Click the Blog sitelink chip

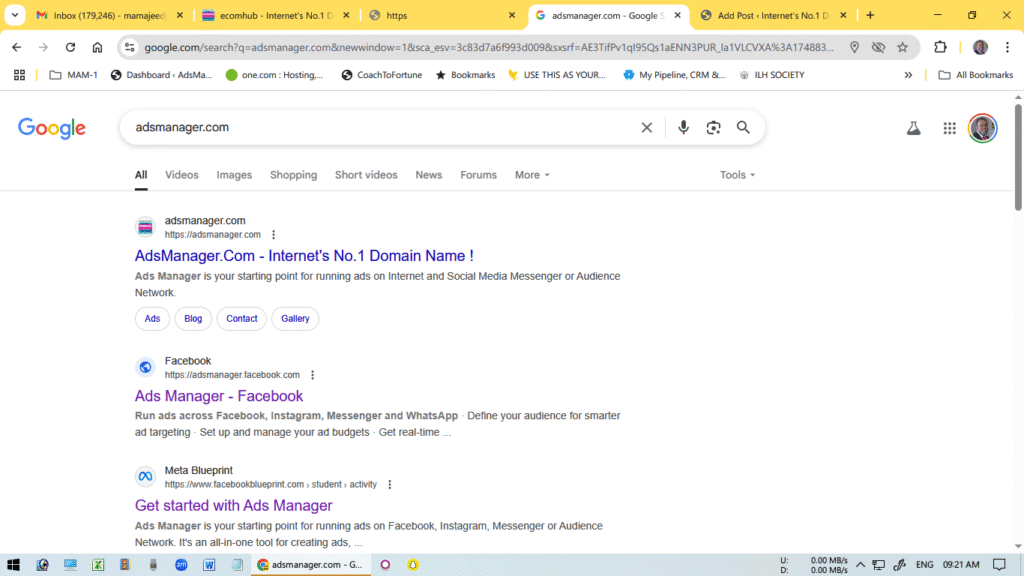[x=193, y=319]
